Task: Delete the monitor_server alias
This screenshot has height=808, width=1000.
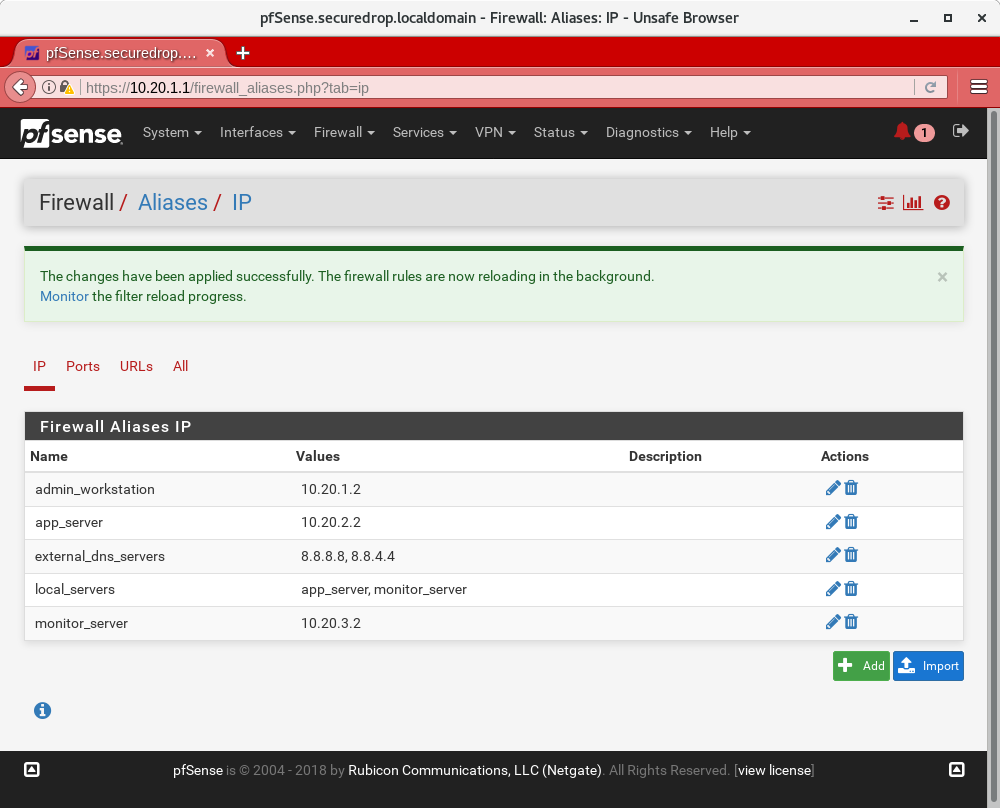Action: point(851,622)
